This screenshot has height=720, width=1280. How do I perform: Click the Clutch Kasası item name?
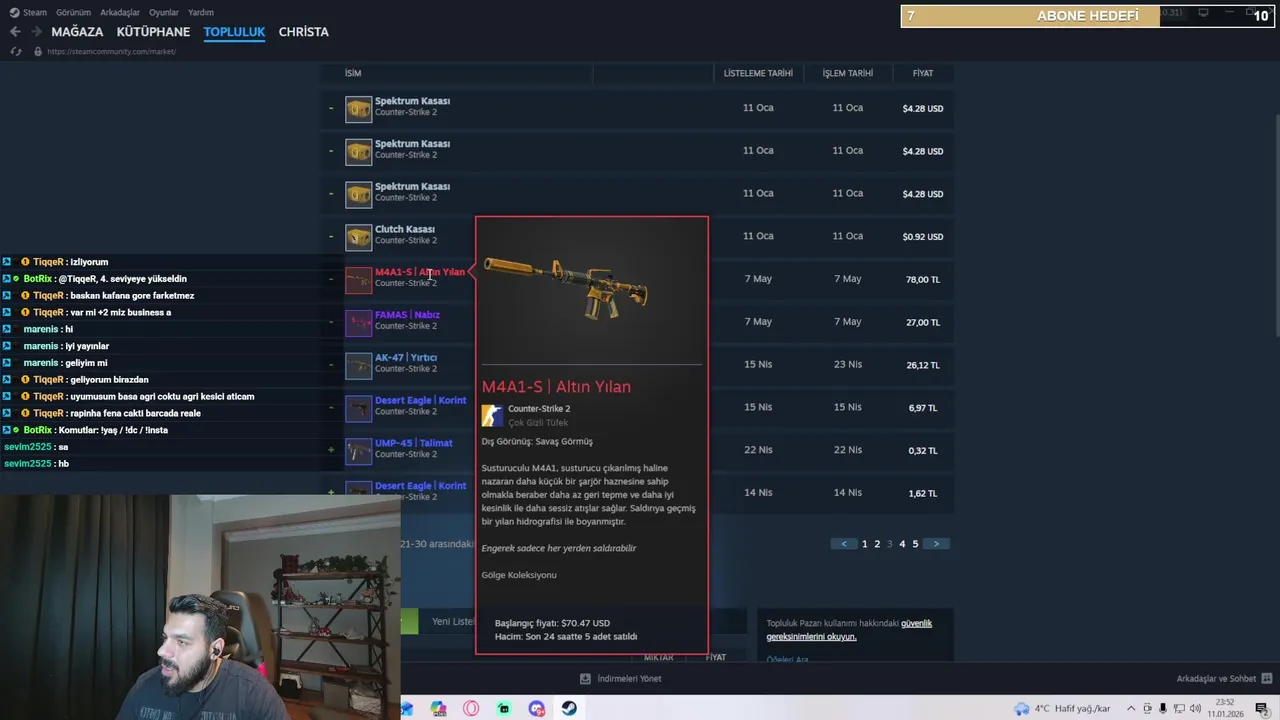404,229
